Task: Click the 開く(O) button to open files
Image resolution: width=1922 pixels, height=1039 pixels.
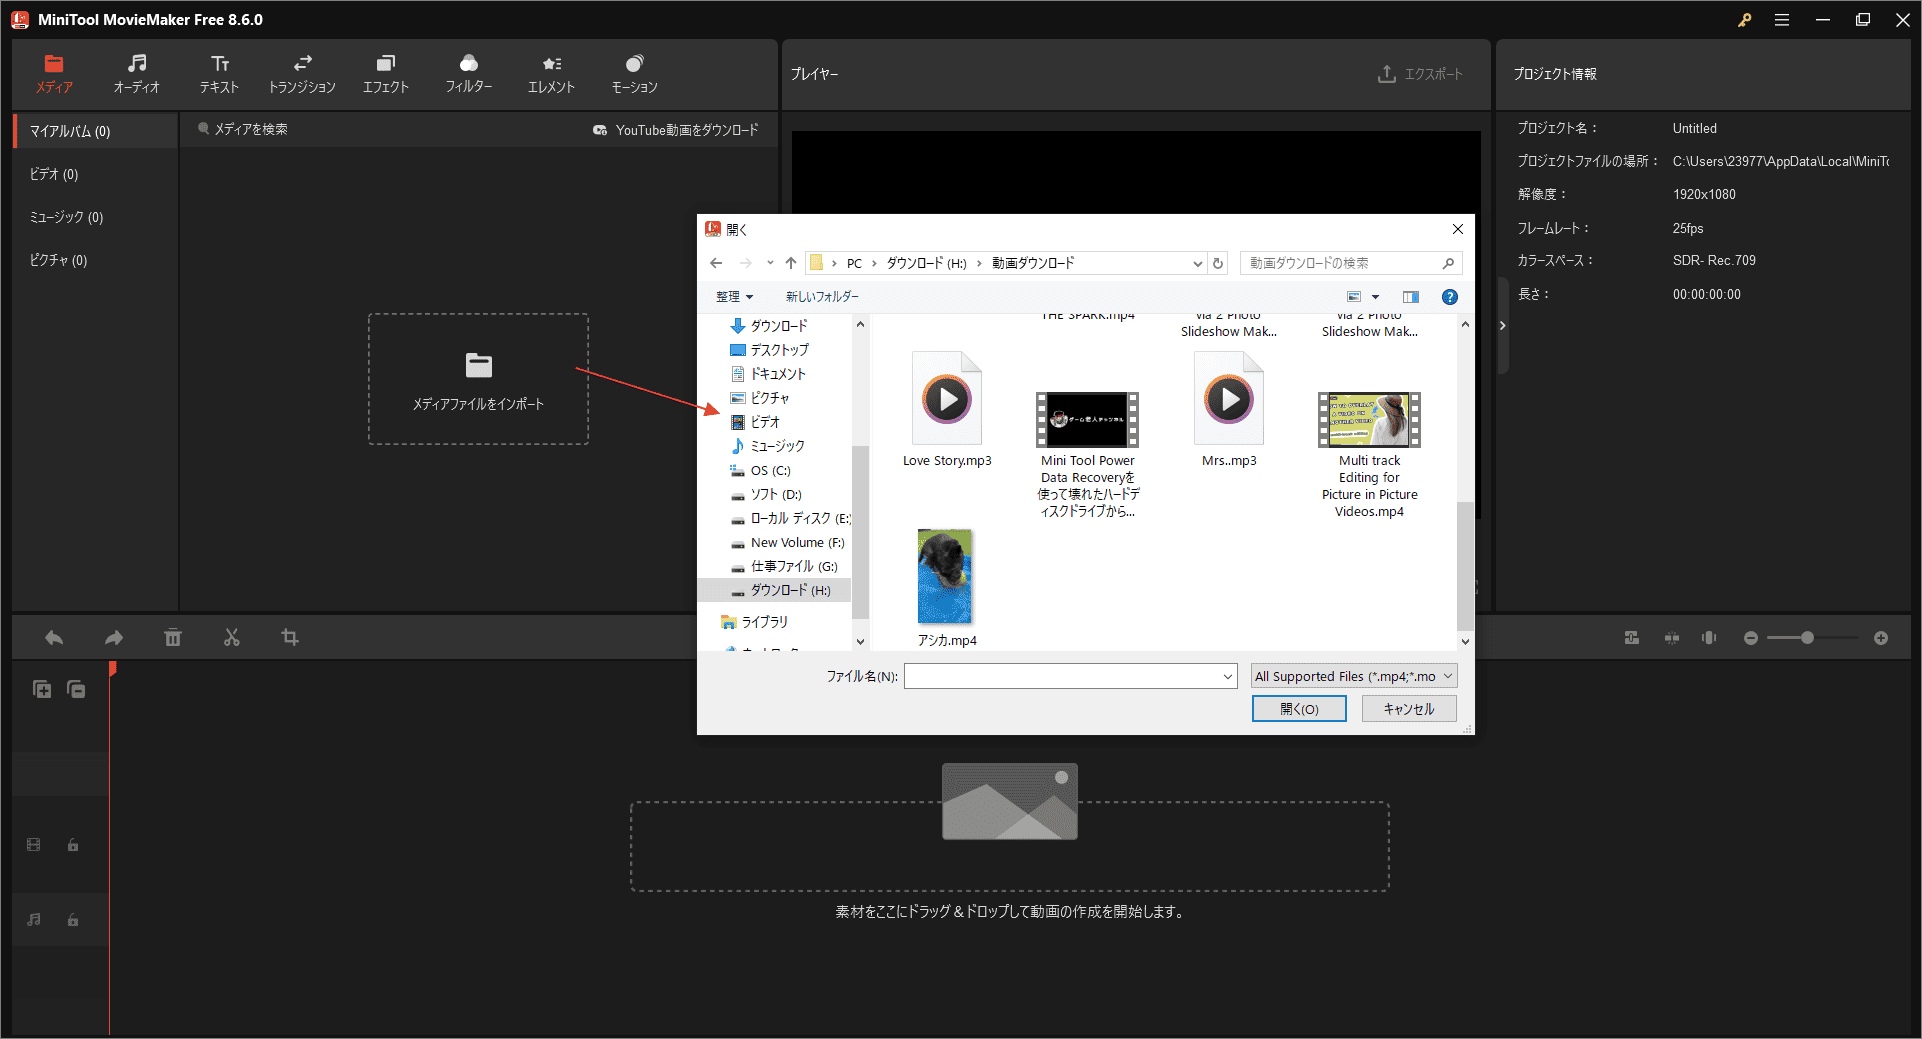Action: click(1299, 708)
